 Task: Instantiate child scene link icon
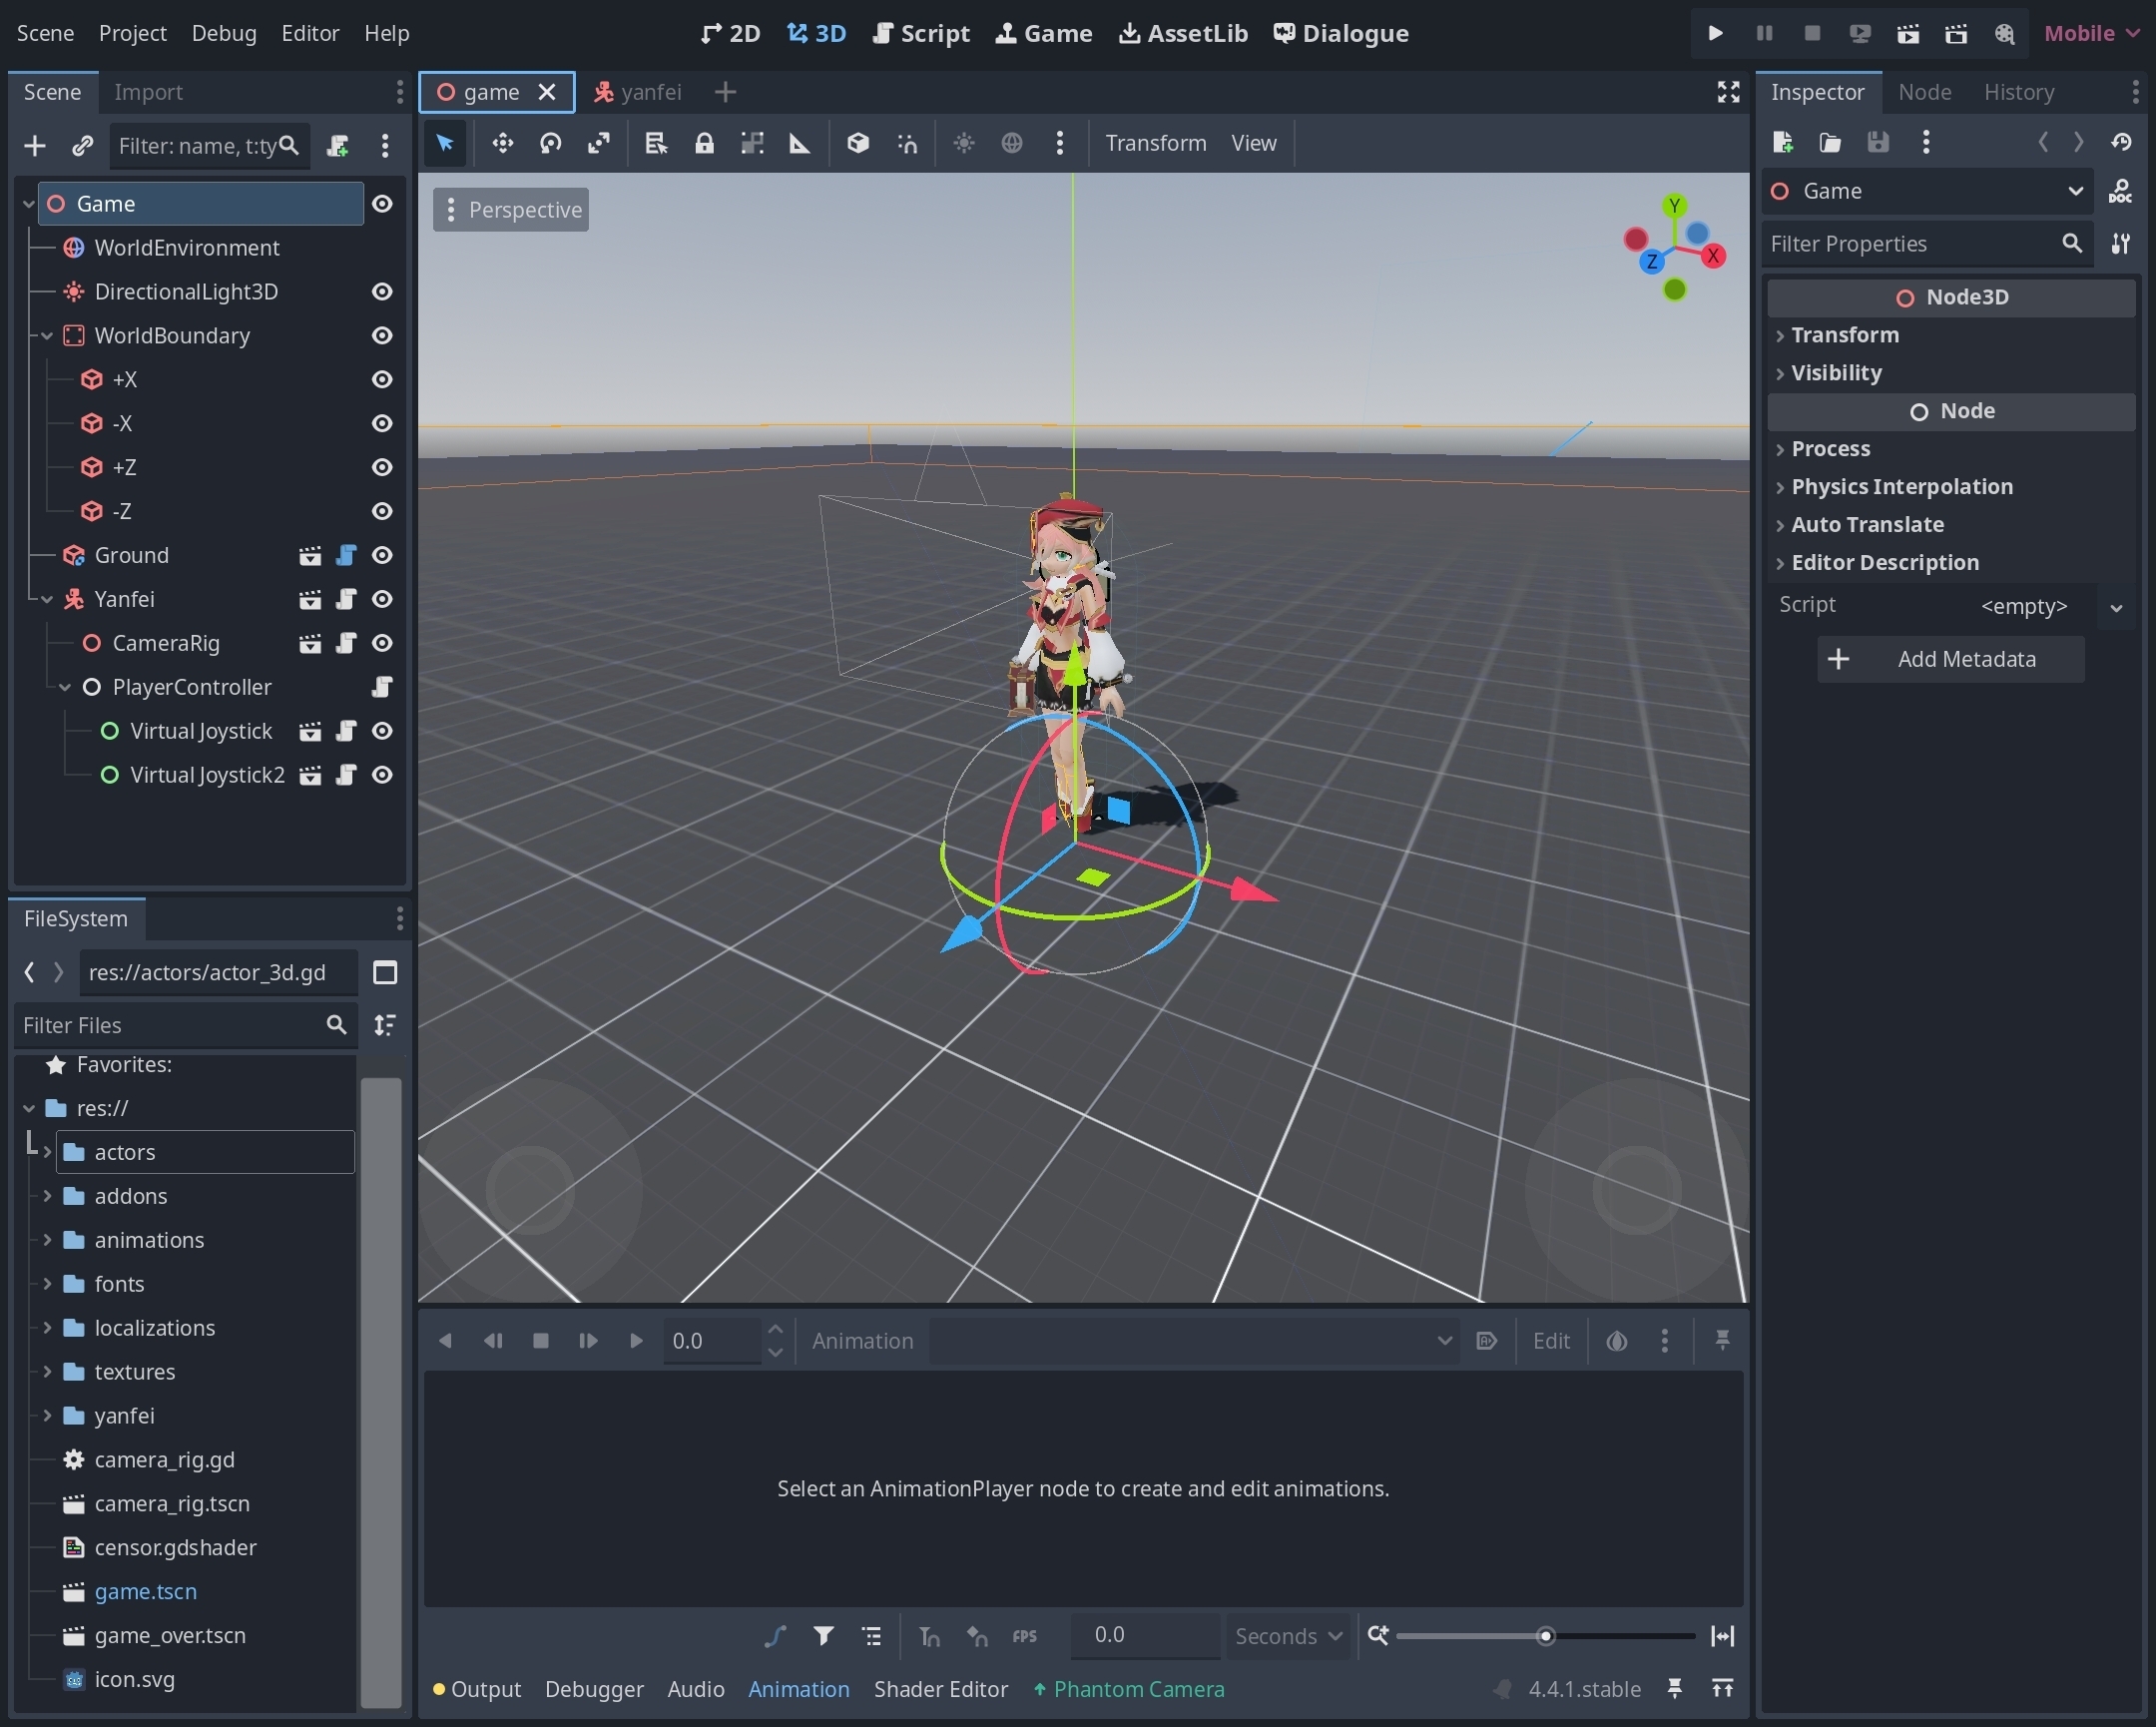point(82,146)
